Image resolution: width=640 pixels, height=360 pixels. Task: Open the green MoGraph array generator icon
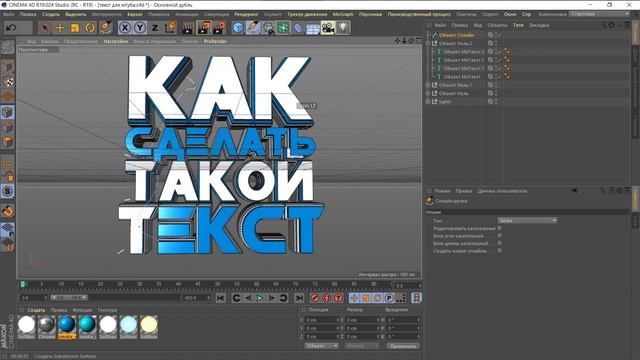pos(283,28)
